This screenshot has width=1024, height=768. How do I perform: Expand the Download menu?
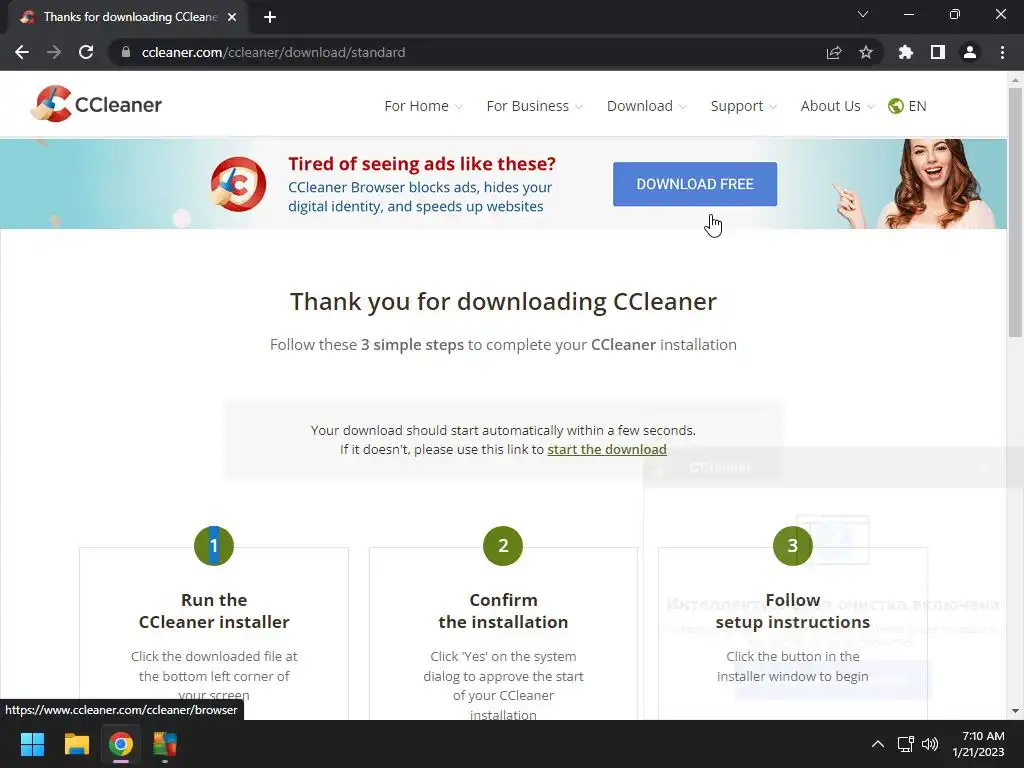[647, 106]
